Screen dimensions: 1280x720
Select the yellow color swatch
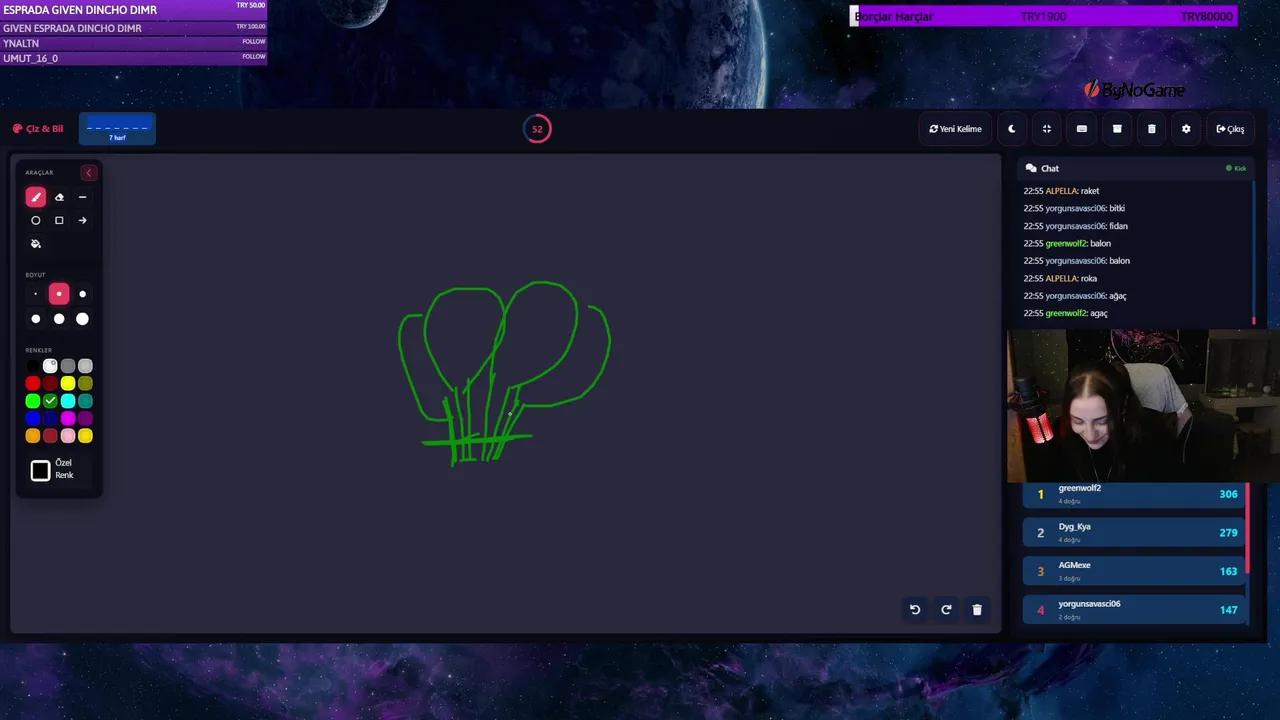68,383
